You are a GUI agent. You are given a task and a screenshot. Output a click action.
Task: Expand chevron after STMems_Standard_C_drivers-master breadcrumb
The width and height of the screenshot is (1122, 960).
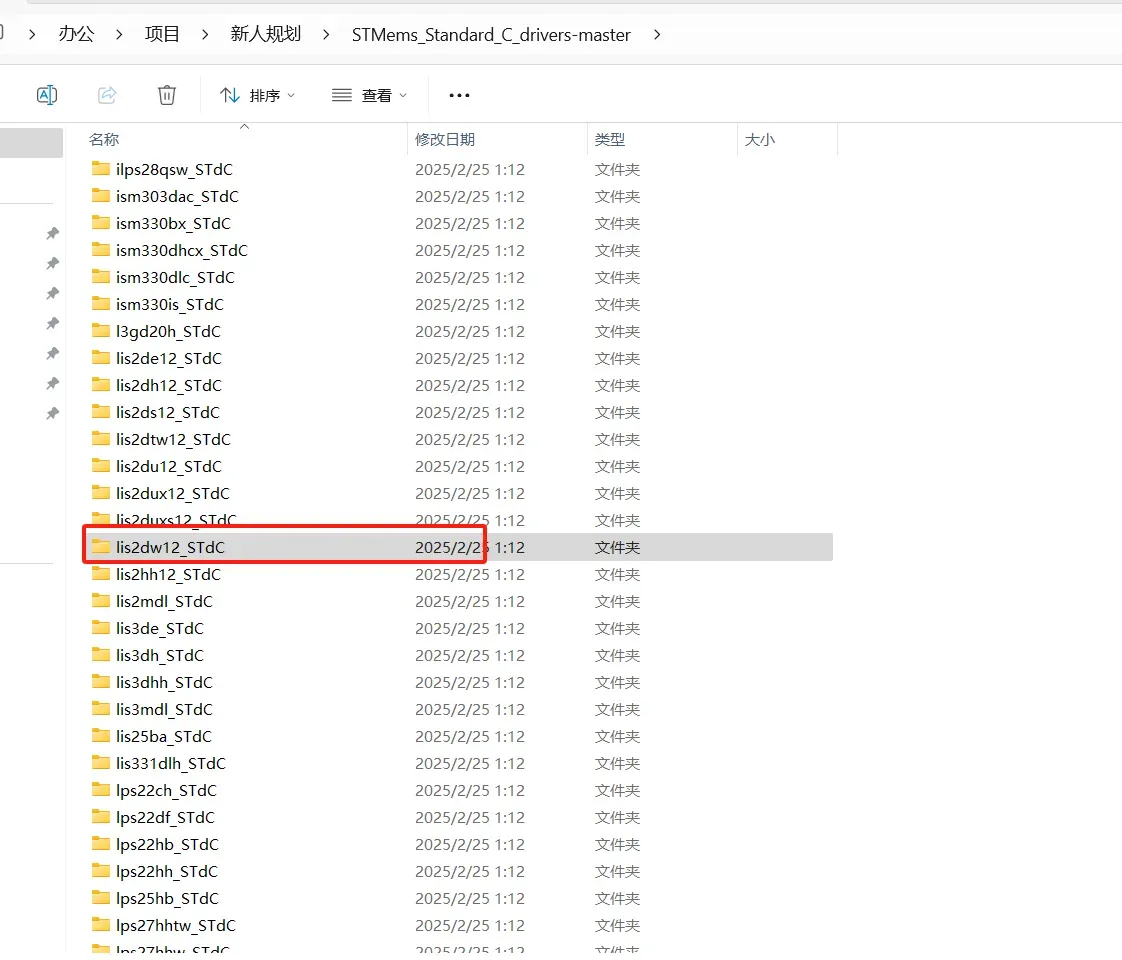pos(657,34)
